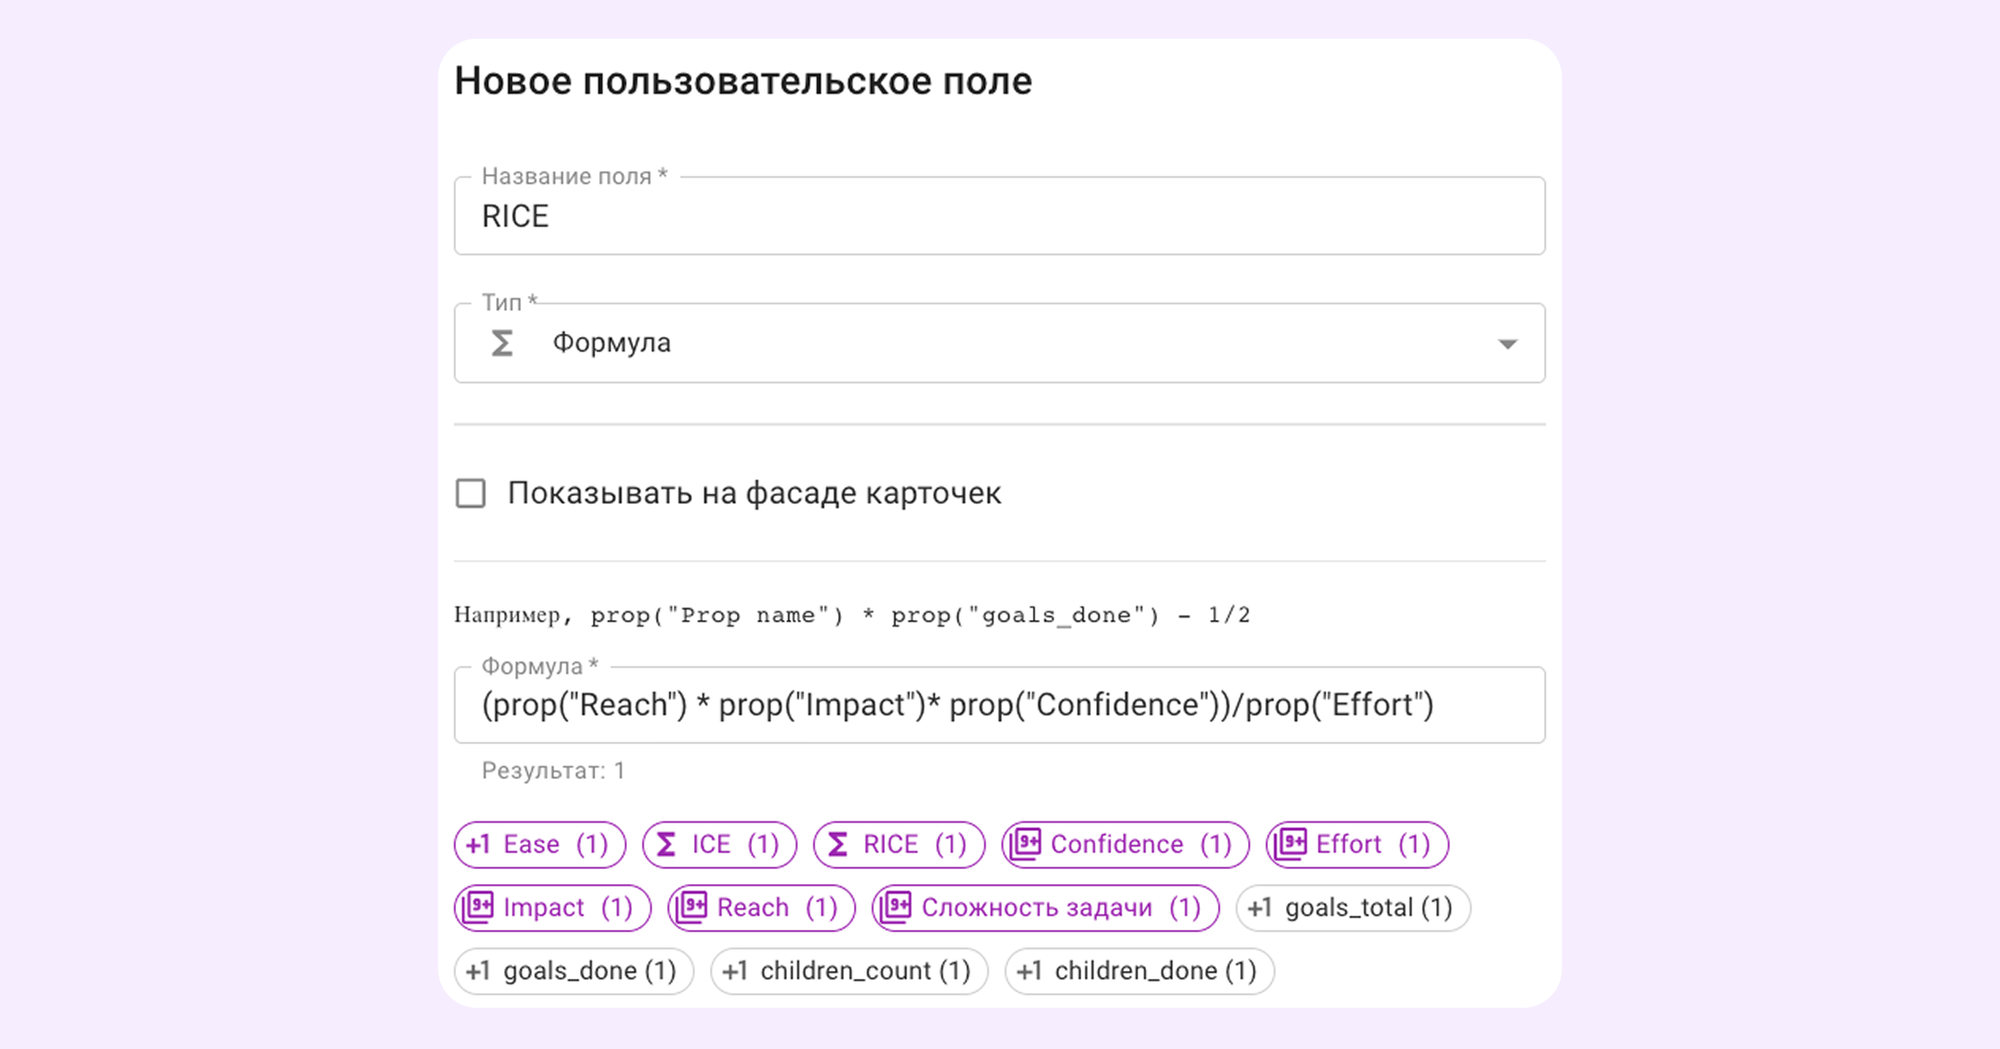Click the +1 icon in the Ease chip
The image size is (2000, 1049).
[478, 845]
